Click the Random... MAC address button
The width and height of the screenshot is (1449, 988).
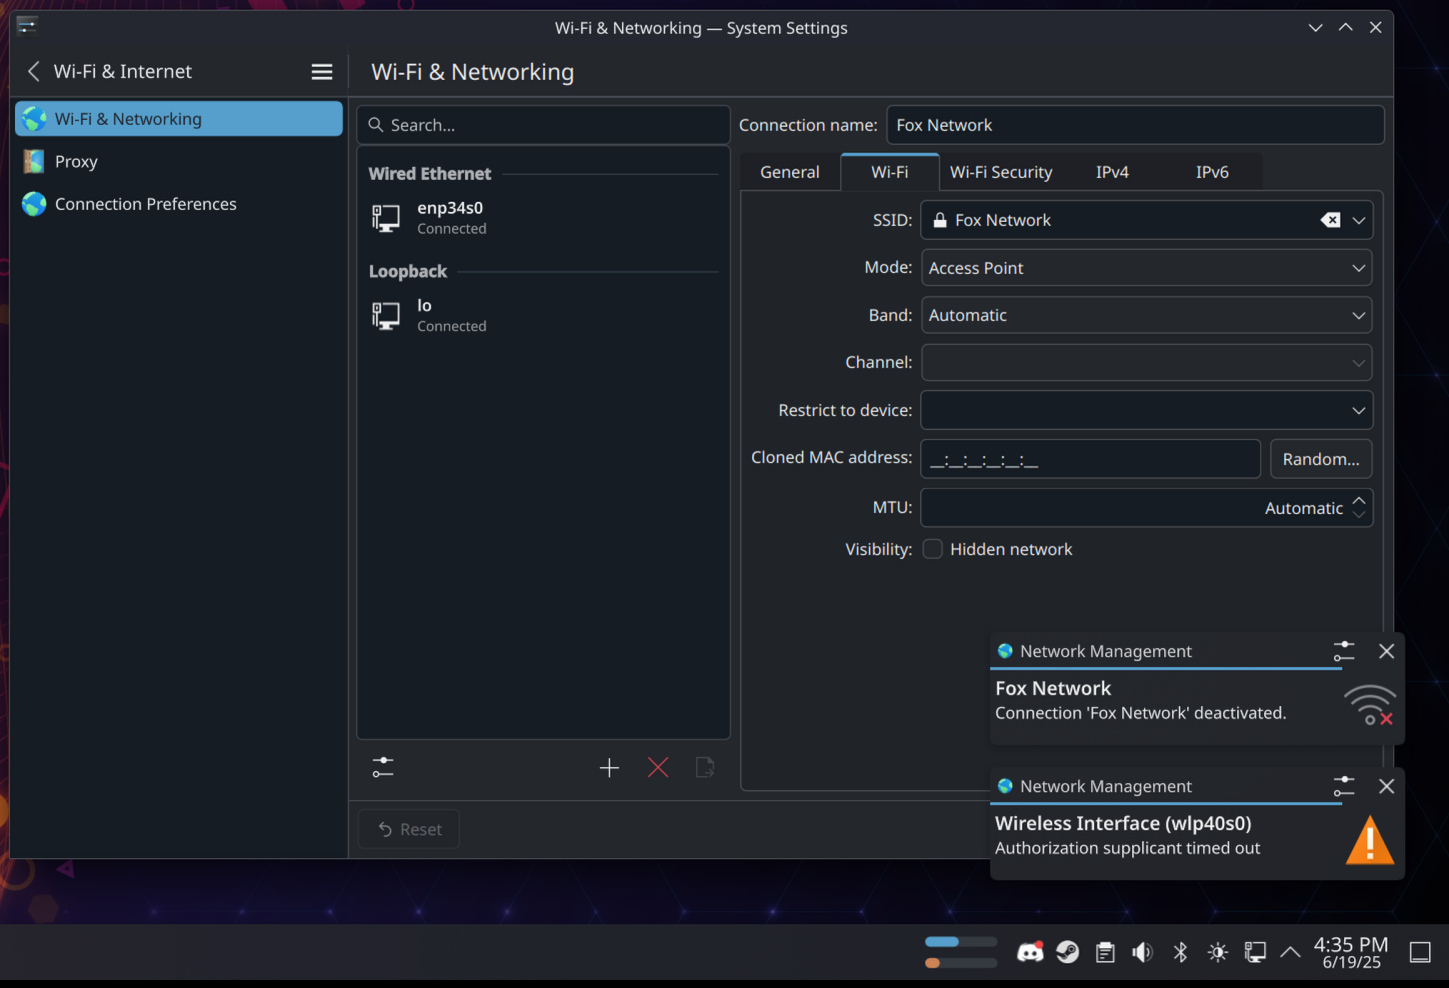point(1320,459)
